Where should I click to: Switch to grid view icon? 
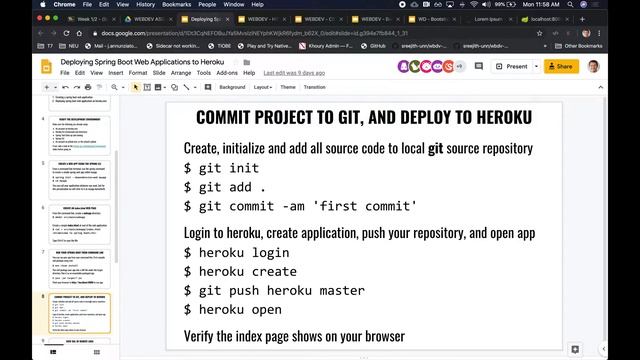click(97, 352)
